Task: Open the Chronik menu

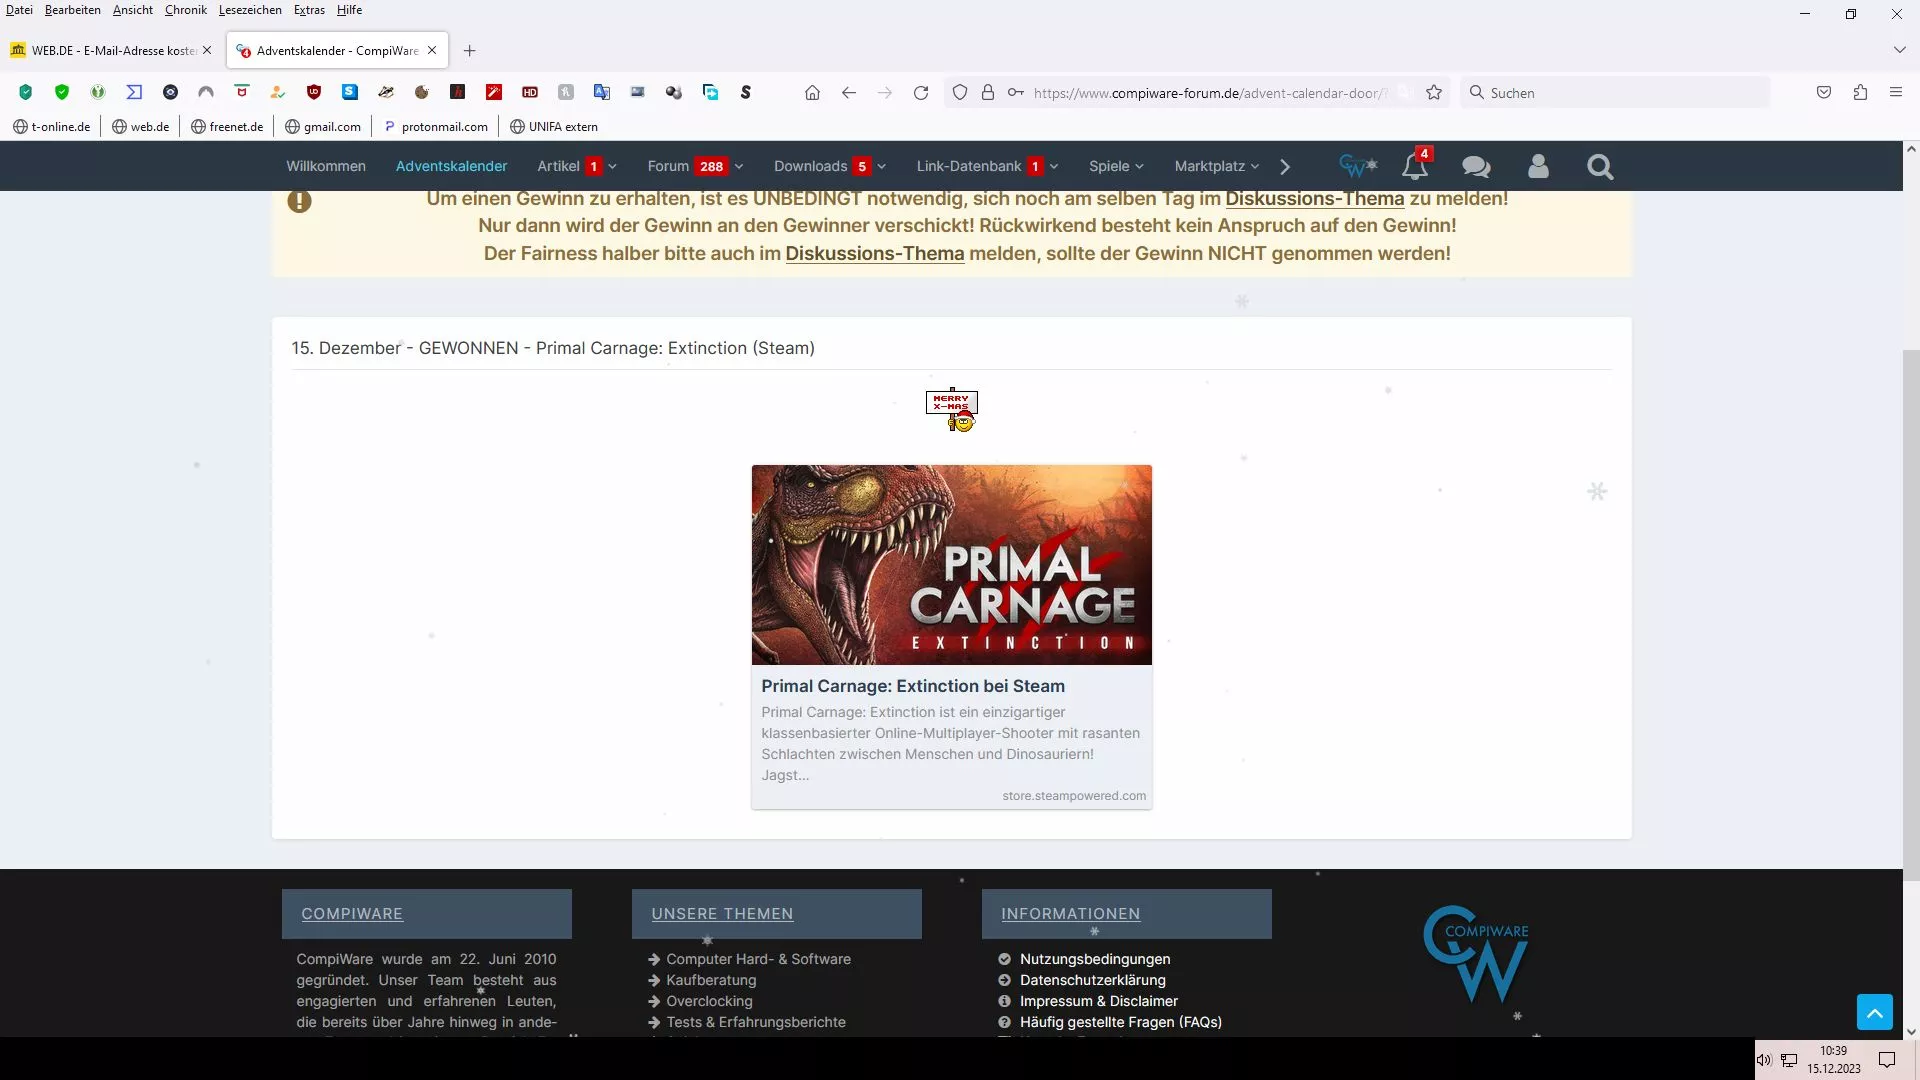Action: click(186, 10)
